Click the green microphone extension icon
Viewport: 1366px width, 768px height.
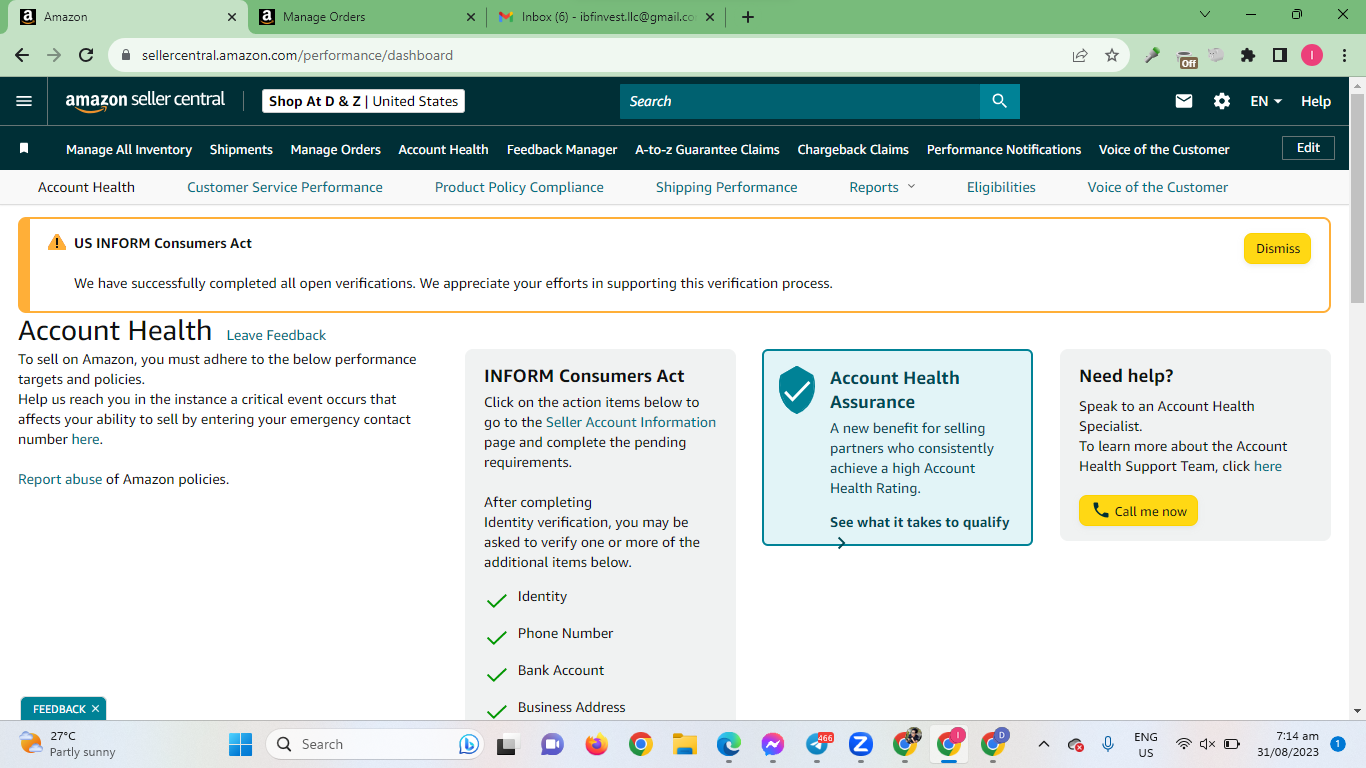click(1152, 55)
